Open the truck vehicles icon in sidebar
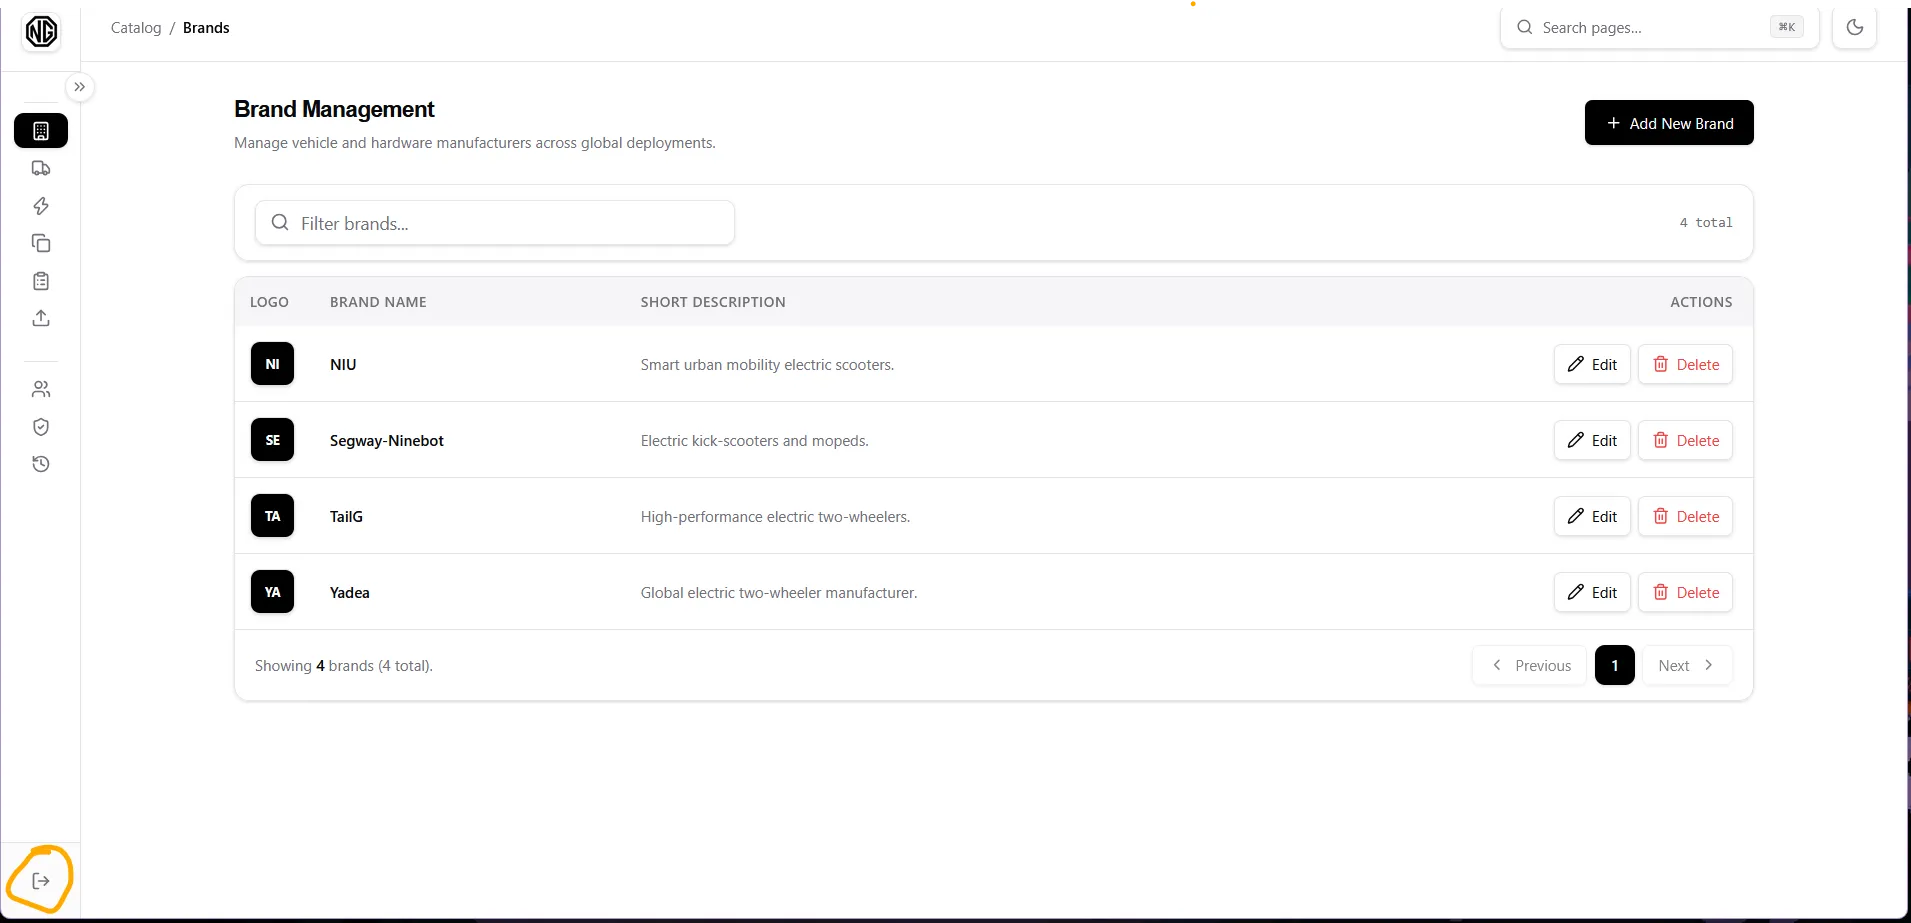Viewport: 1911px width, 923px height. coord(41,168)
